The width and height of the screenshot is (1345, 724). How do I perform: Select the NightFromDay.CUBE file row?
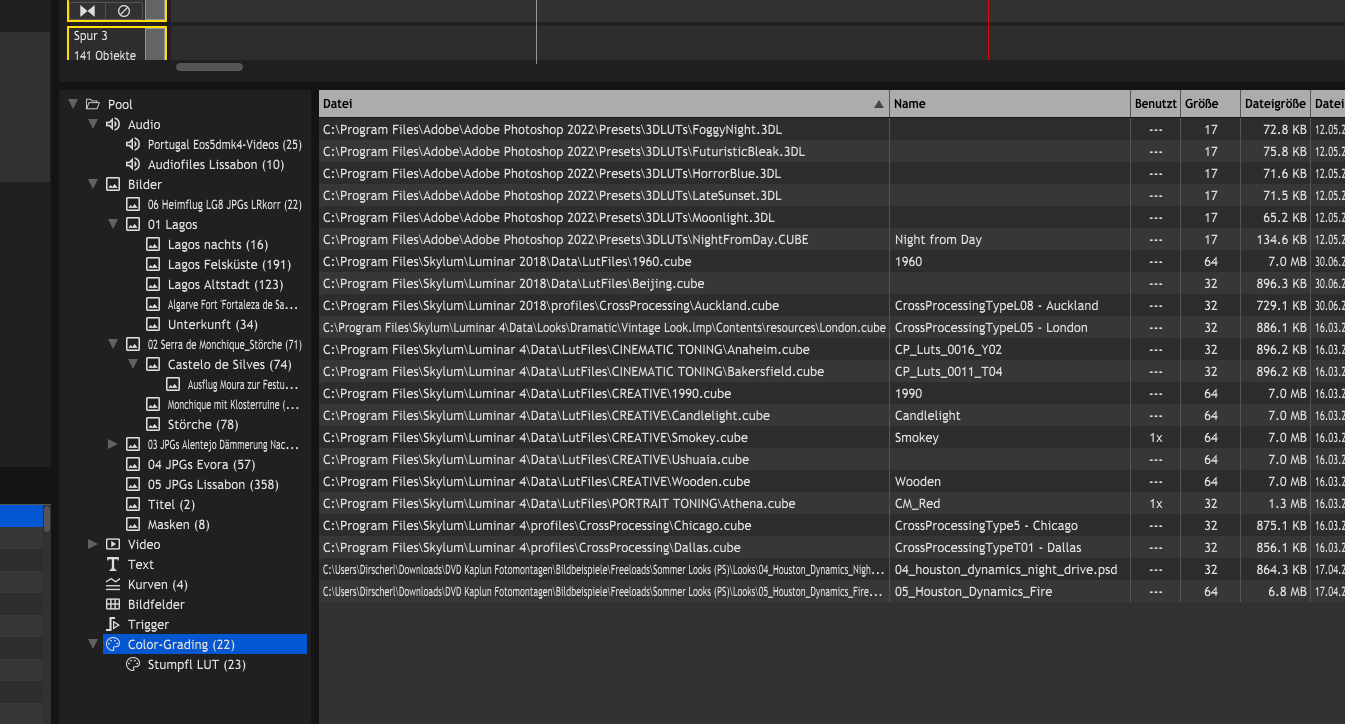pos(832,239)
